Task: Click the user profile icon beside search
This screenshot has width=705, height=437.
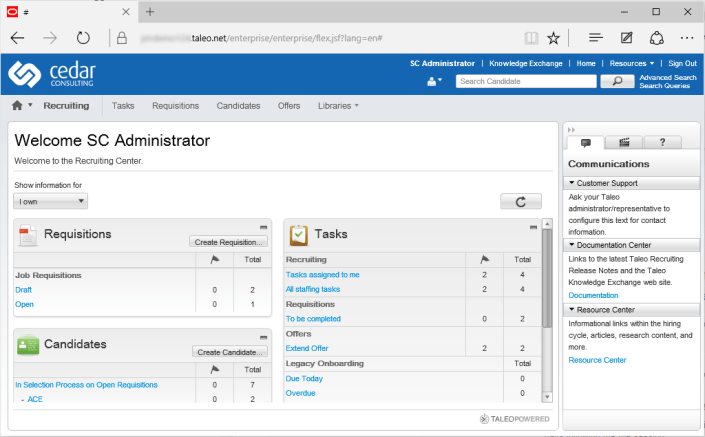Action: click(x=432, y=82)
